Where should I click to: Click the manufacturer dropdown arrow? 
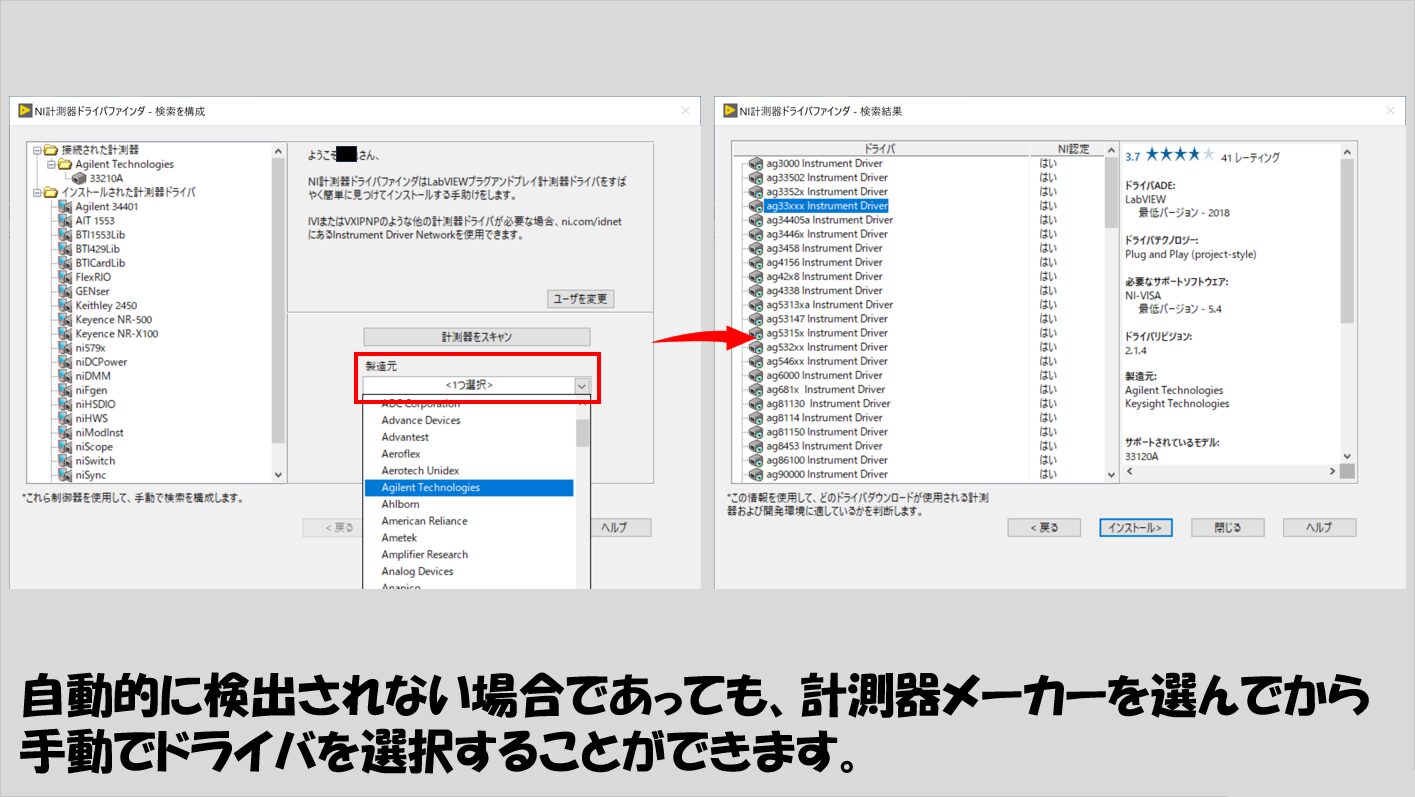(x=582, y=385)
